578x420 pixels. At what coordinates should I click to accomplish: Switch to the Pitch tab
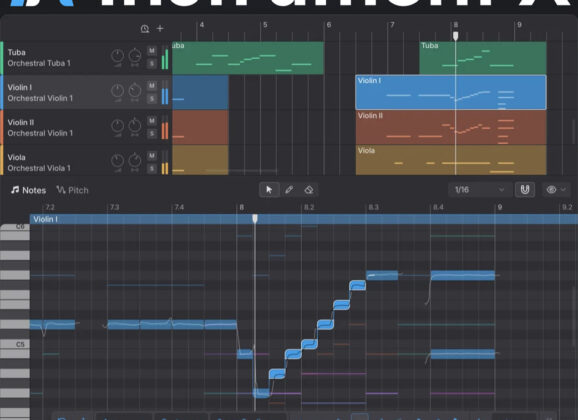(72, 190)
